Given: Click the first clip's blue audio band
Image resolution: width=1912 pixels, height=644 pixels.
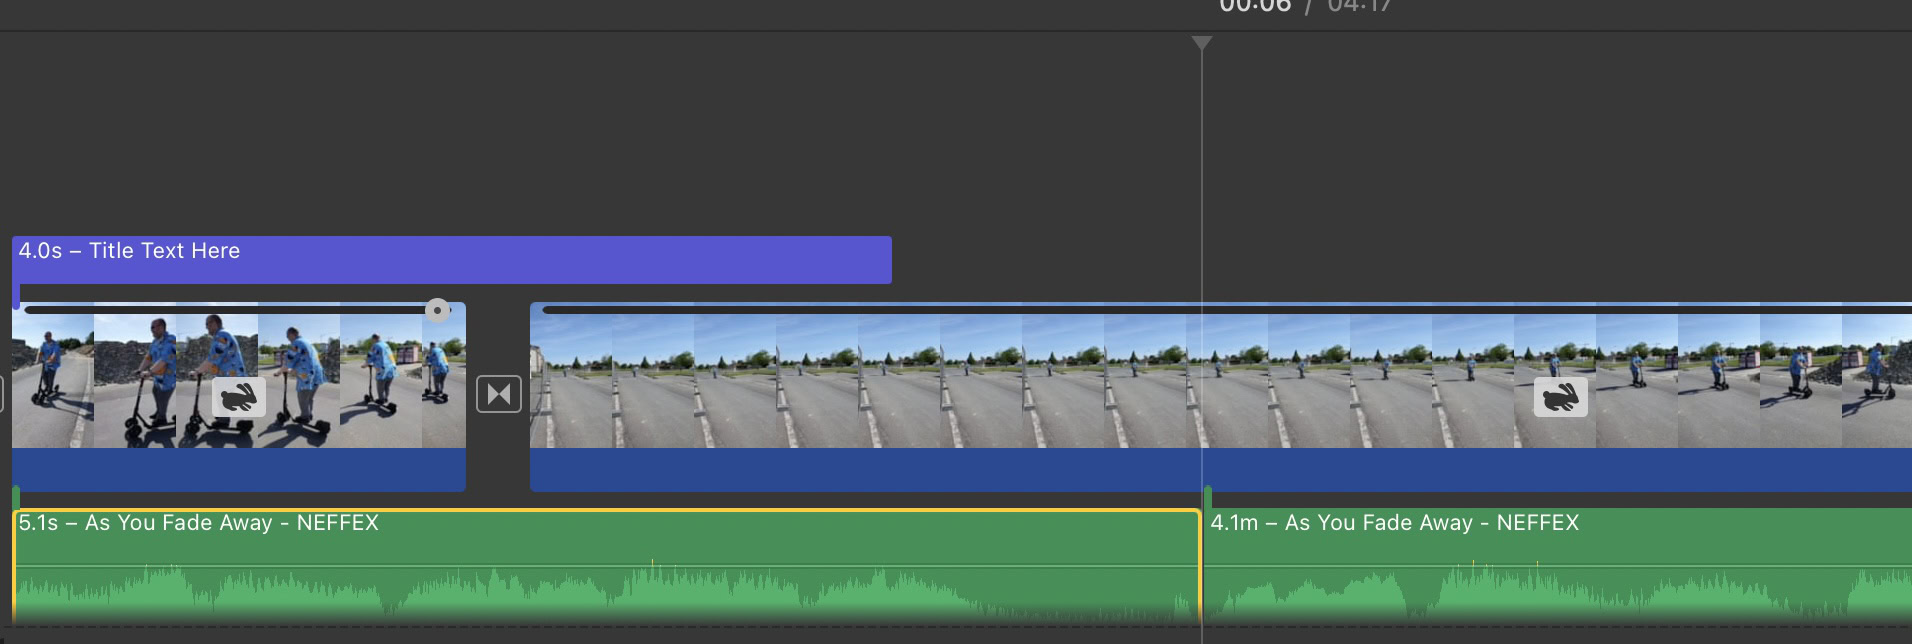Looking at the screenshot, I should (x=239, y=469).
